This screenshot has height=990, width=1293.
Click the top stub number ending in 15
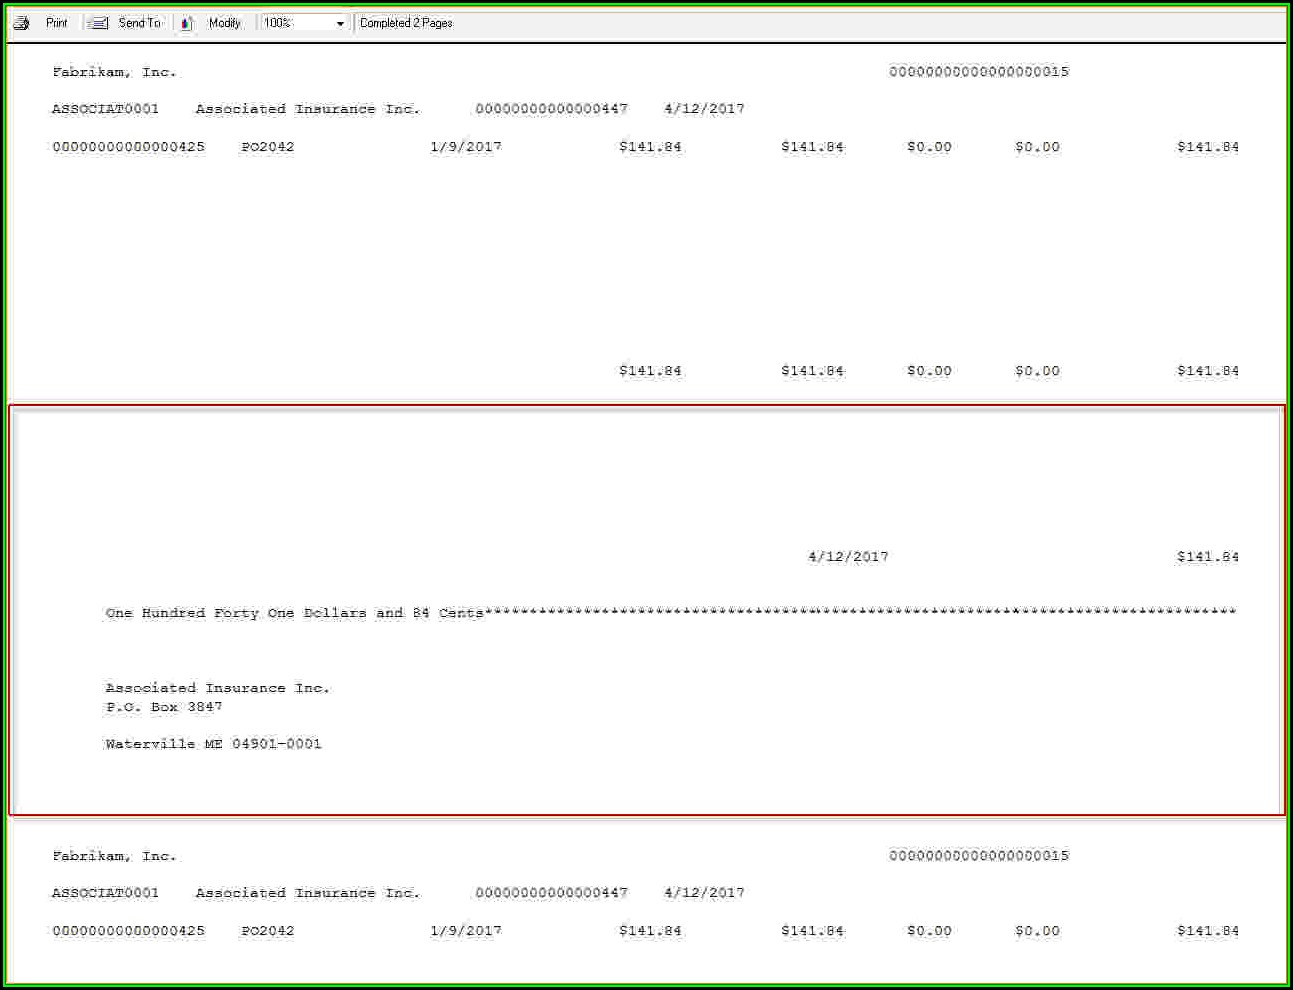(x=978, y=72)
